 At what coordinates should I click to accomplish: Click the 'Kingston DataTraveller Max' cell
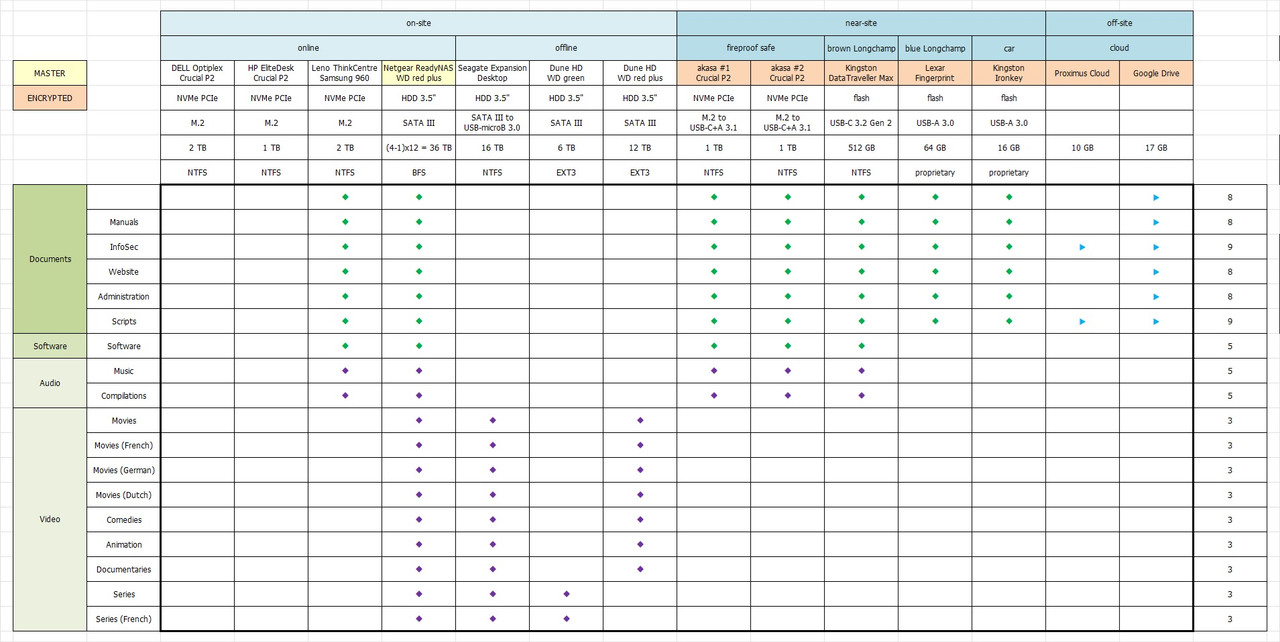[x=861, y=73]
